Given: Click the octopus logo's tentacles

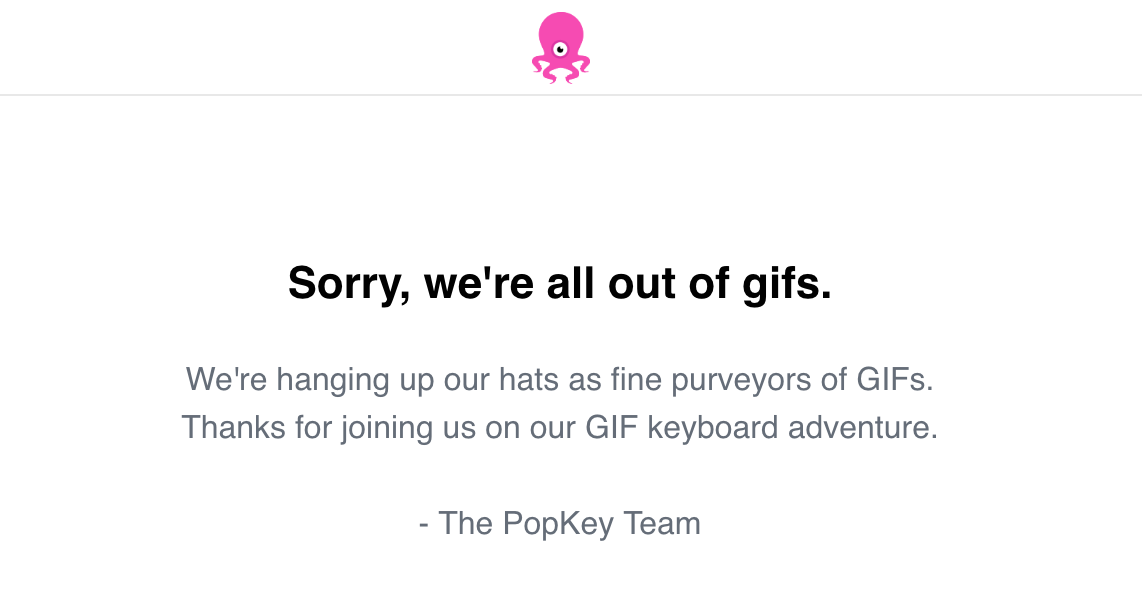Looking at the screenshot, I should [x=561, y=70].
